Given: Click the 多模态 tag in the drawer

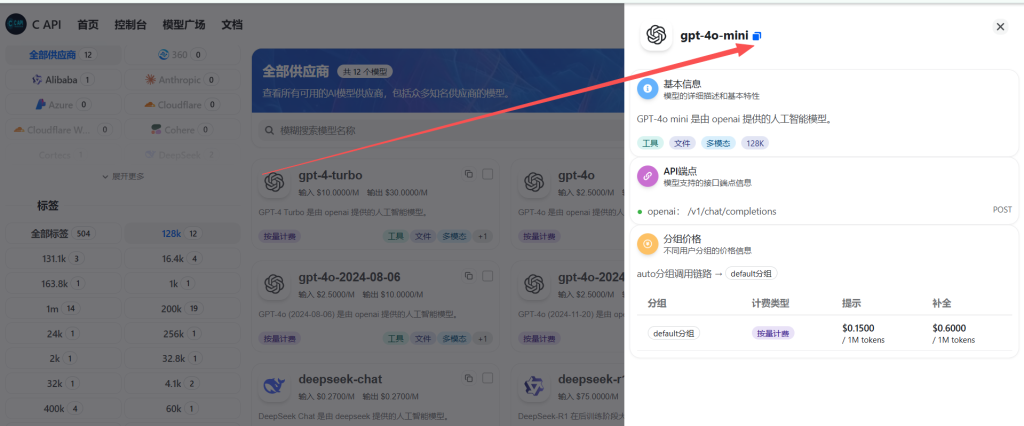Looking at the screenshot, I should coord(719,143).
